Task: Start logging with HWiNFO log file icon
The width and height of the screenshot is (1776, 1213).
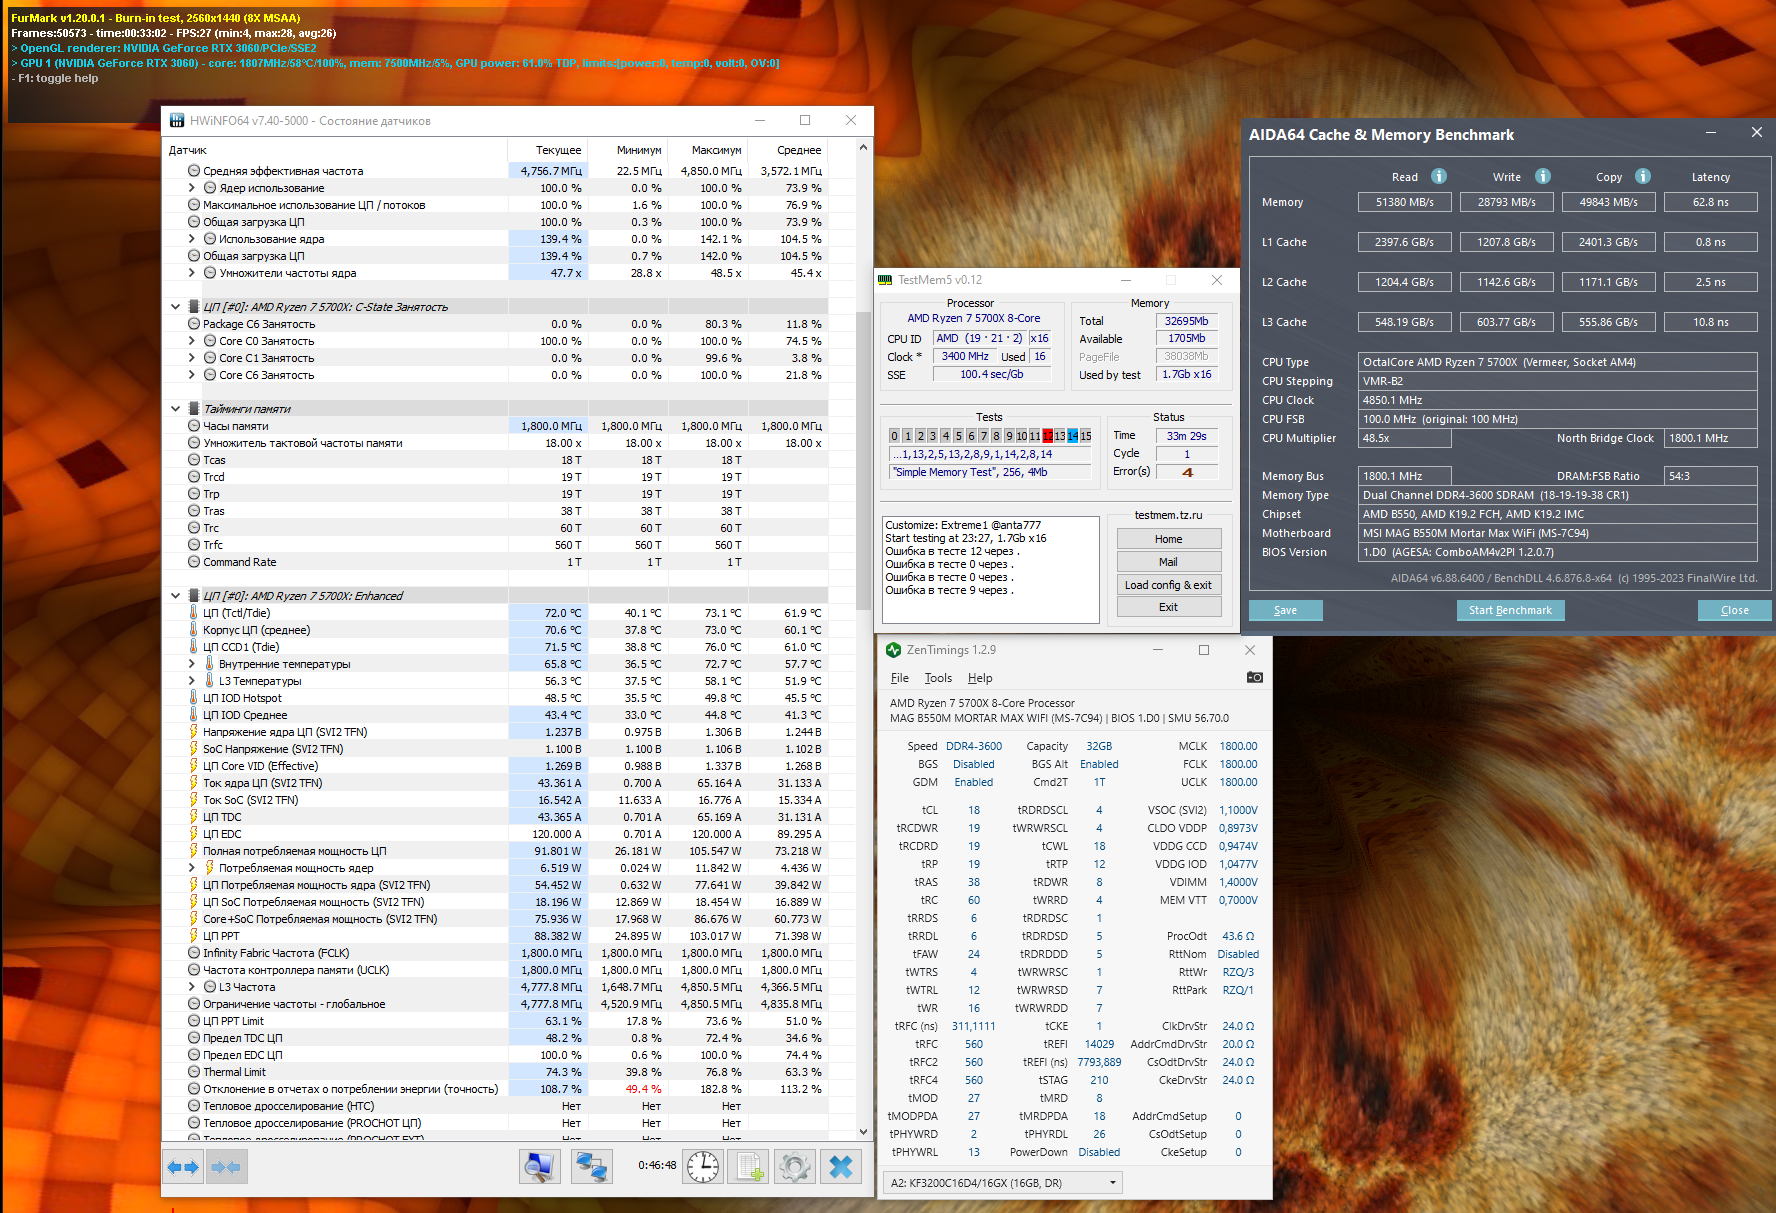Action: click(747, 1167)
